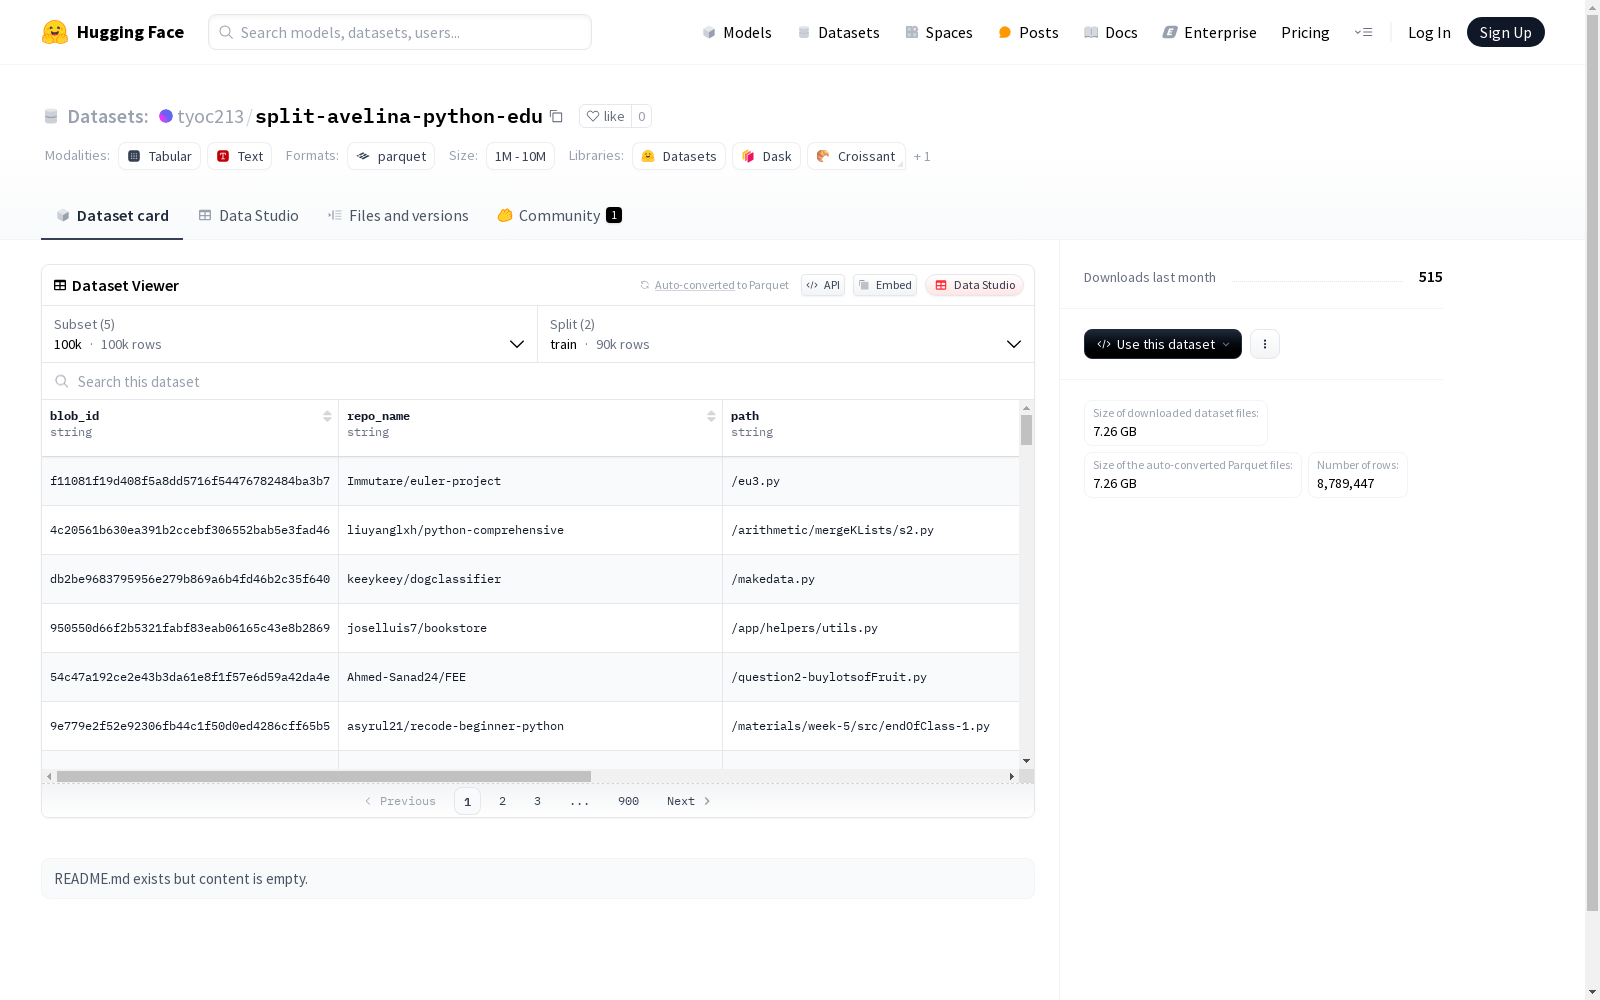Screen dimensions: 1600x1000
Task: Select page 1 in the pagination
Action: [x=467, y=801]
